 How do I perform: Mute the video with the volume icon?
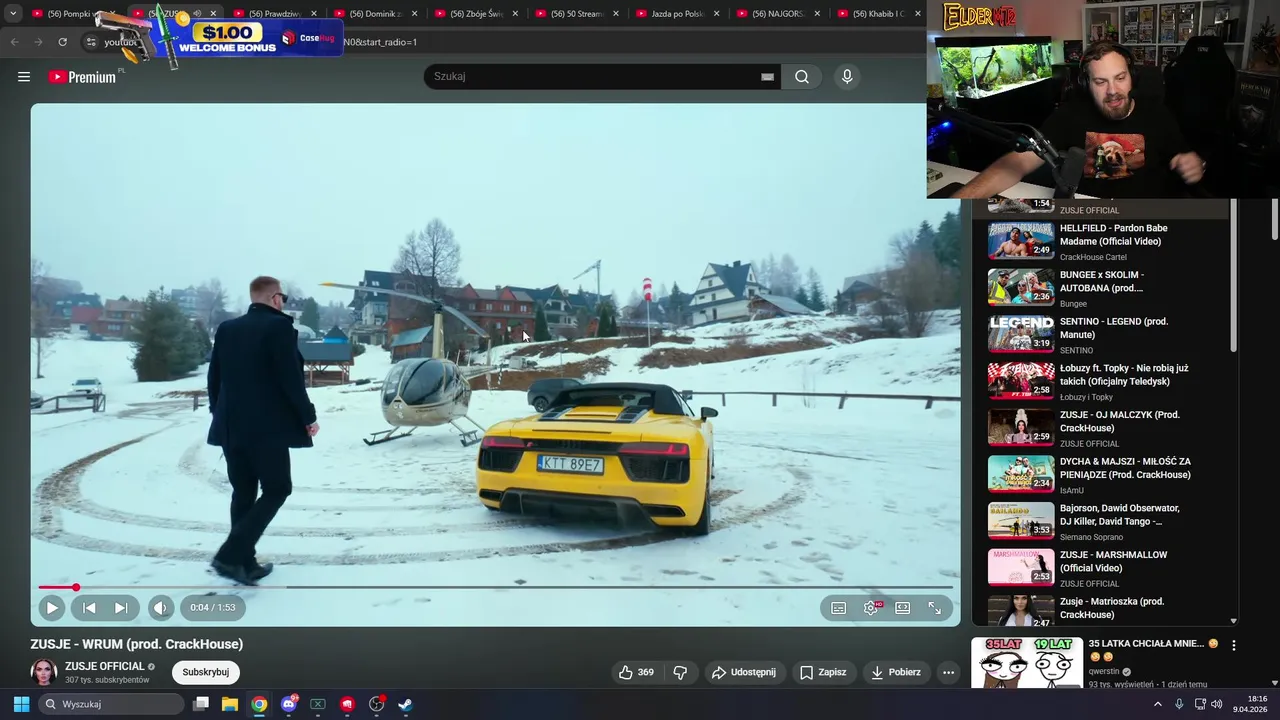click(x=160, y=607)
